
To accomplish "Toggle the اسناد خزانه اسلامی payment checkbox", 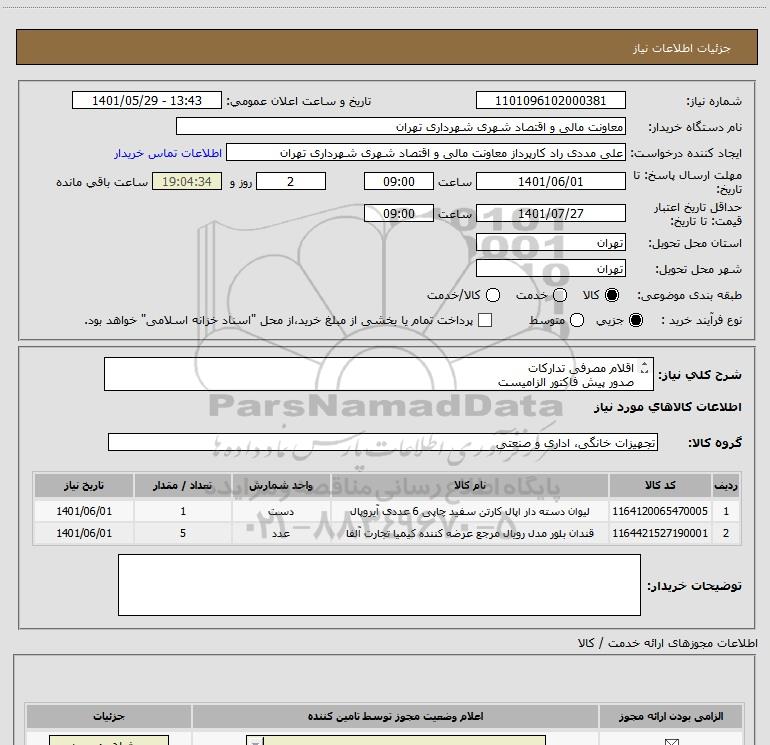I will pos(485,320).
